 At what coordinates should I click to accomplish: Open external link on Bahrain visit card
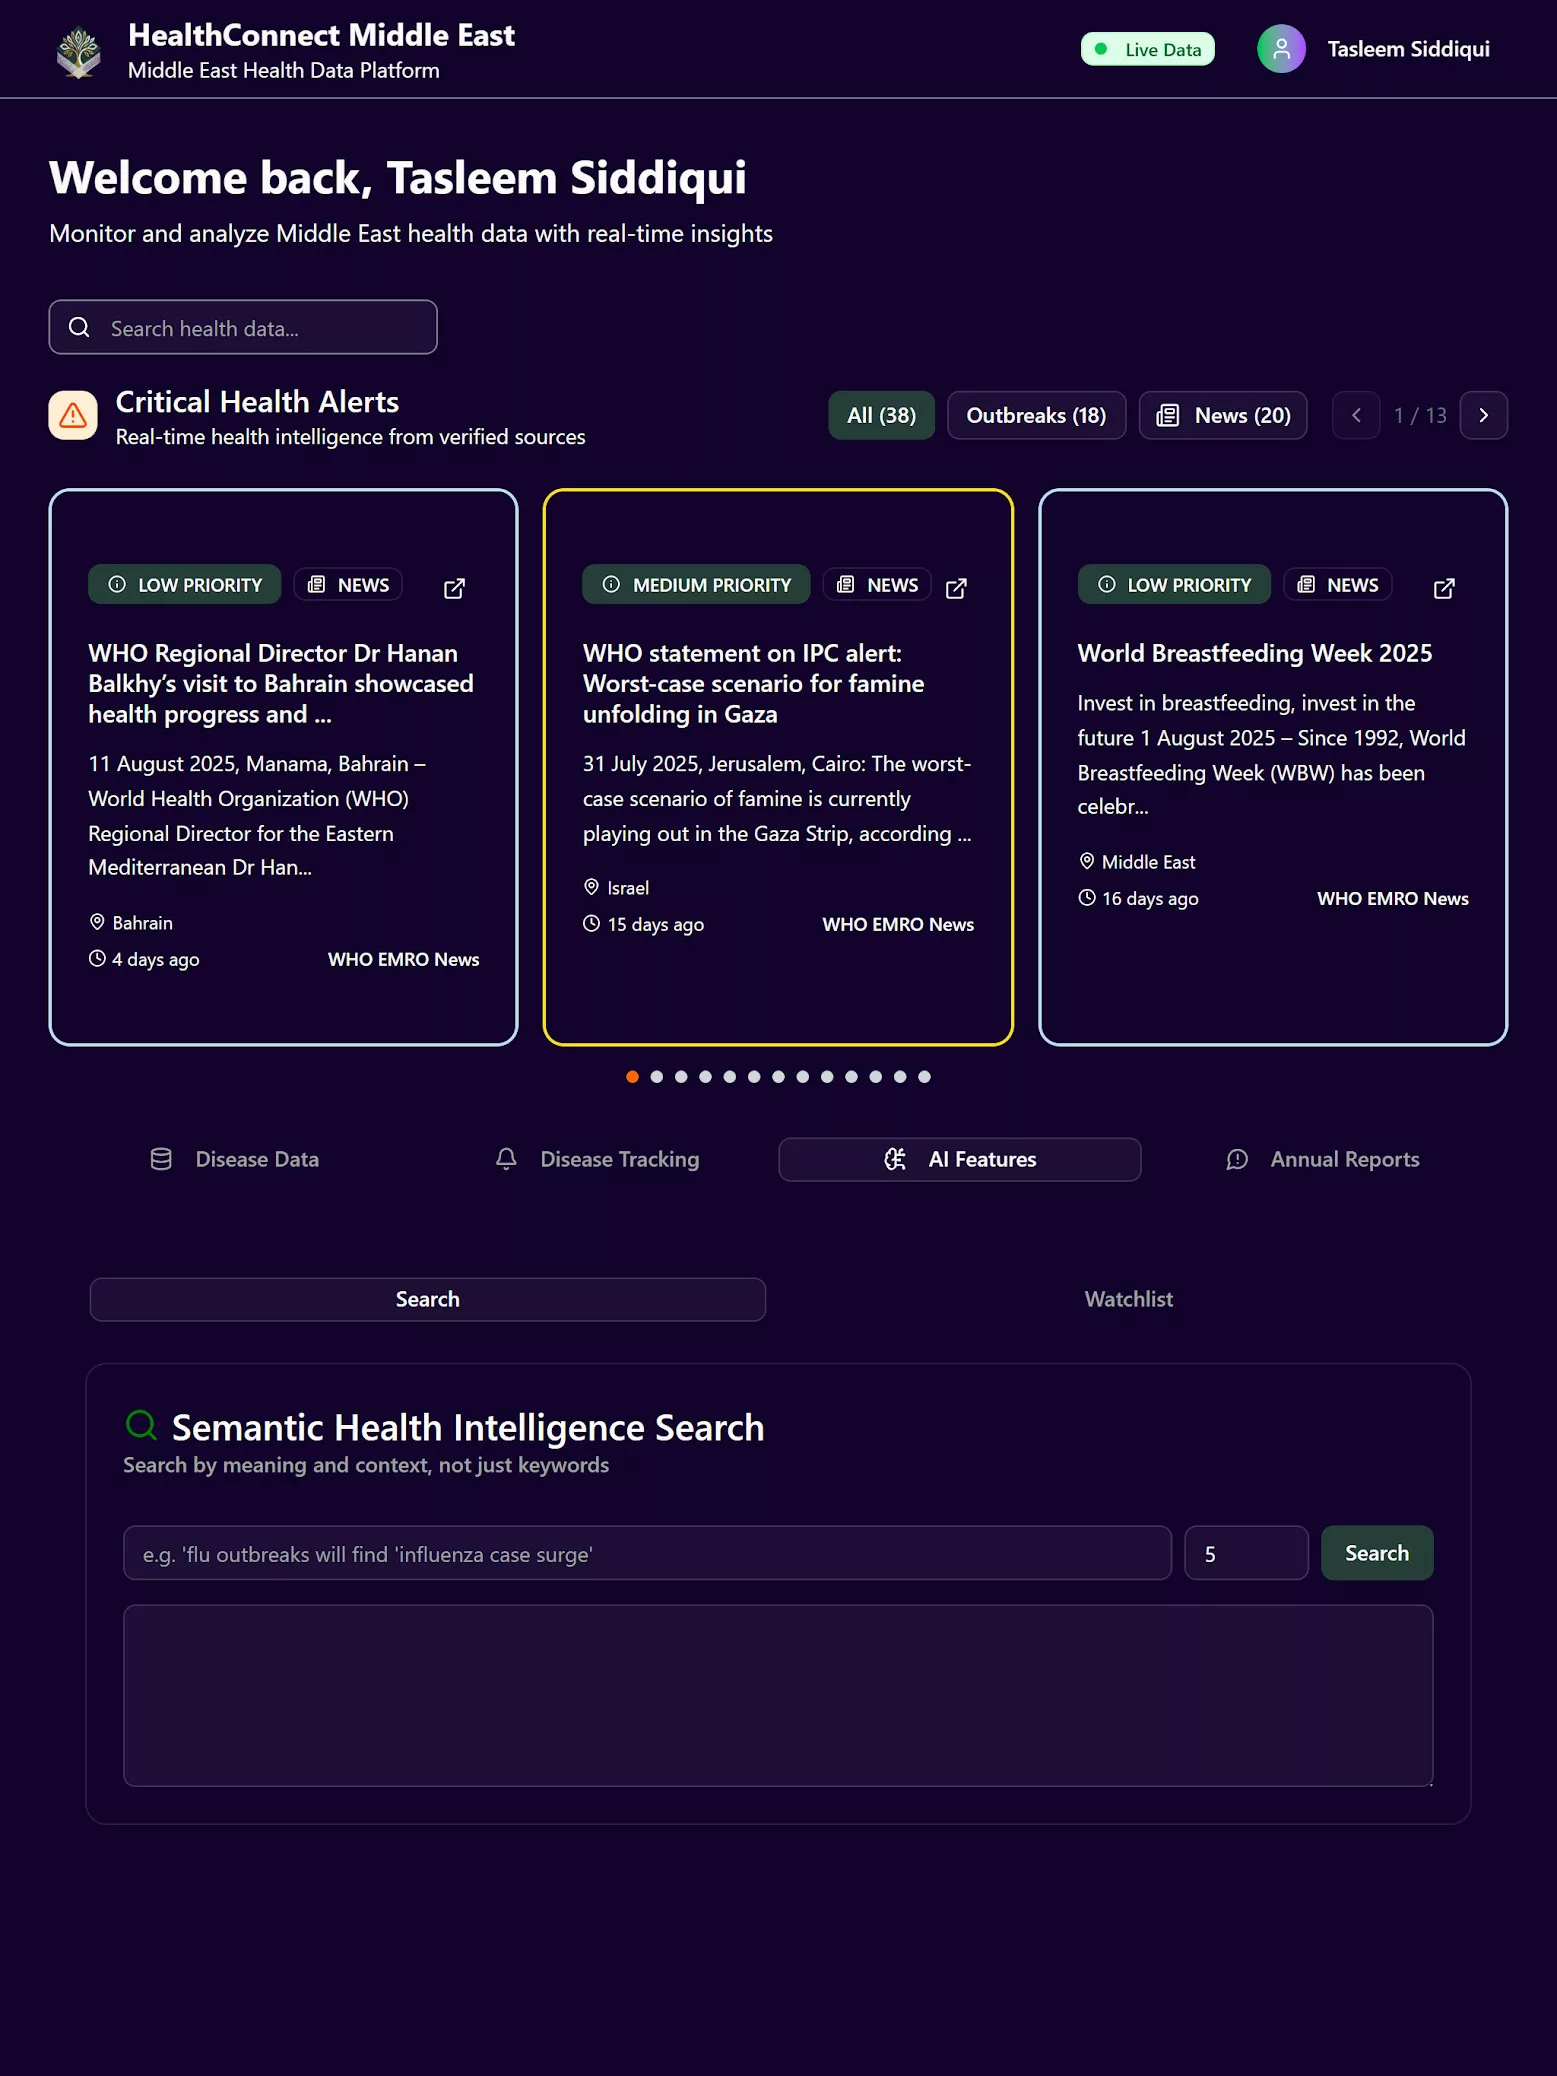[x=454, y=588]
